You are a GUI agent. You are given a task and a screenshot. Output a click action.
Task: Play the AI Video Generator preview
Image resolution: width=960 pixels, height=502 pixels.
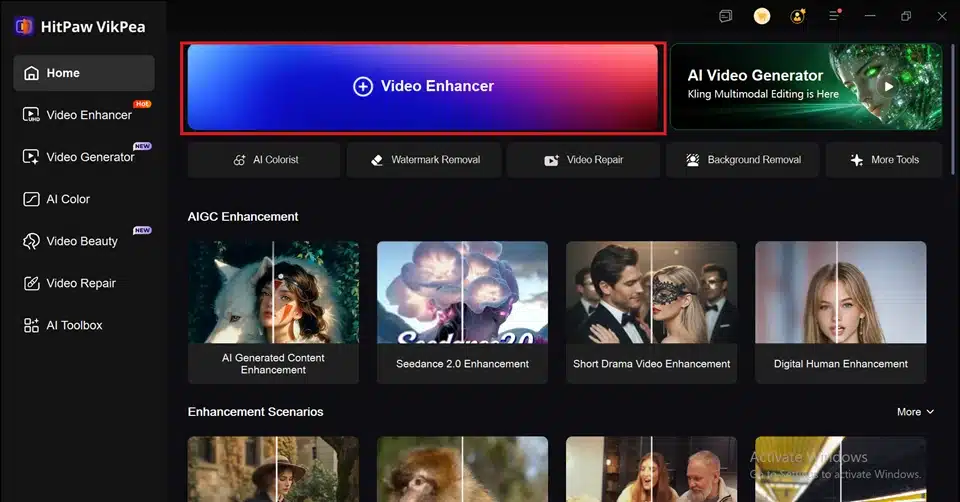coord(888,86)
